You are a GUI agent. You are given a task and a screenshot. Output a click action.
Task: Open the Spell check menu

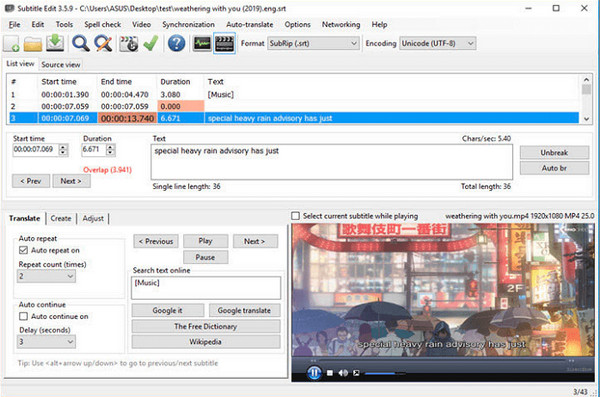tap(103, 25)
